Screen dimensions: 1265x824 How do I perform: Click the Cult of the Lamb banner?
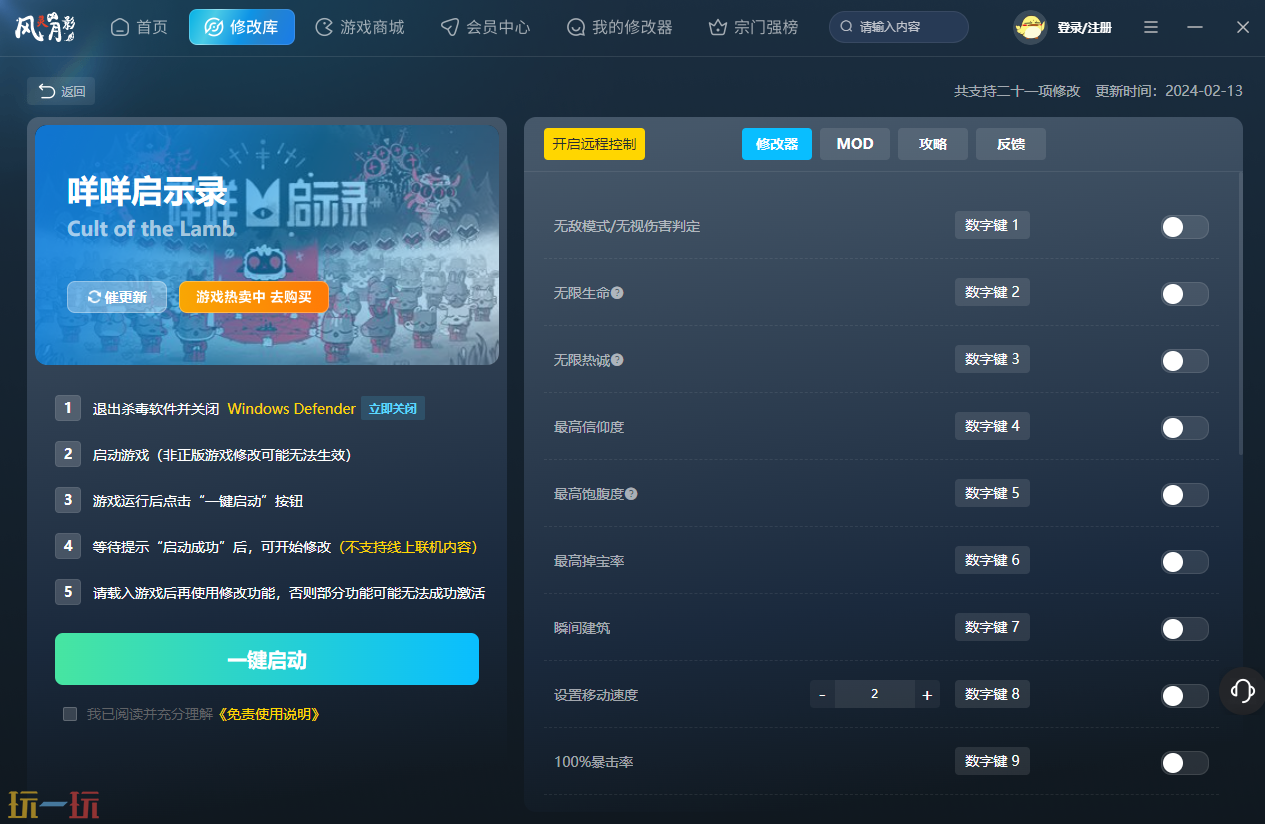(267, 245)
